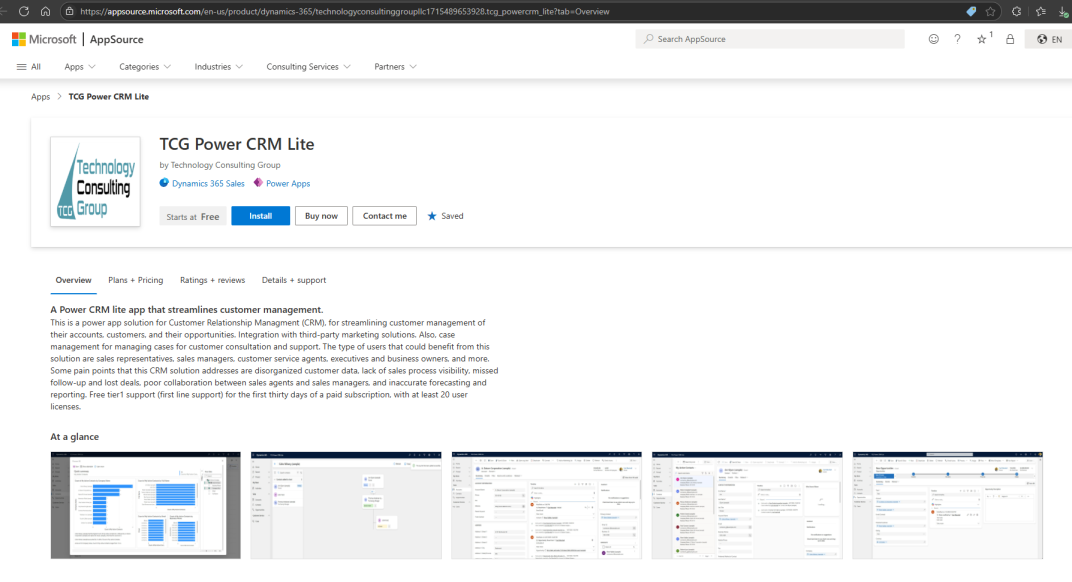
Task: Open Ratings + reviews tab
Action: point(212,280)
